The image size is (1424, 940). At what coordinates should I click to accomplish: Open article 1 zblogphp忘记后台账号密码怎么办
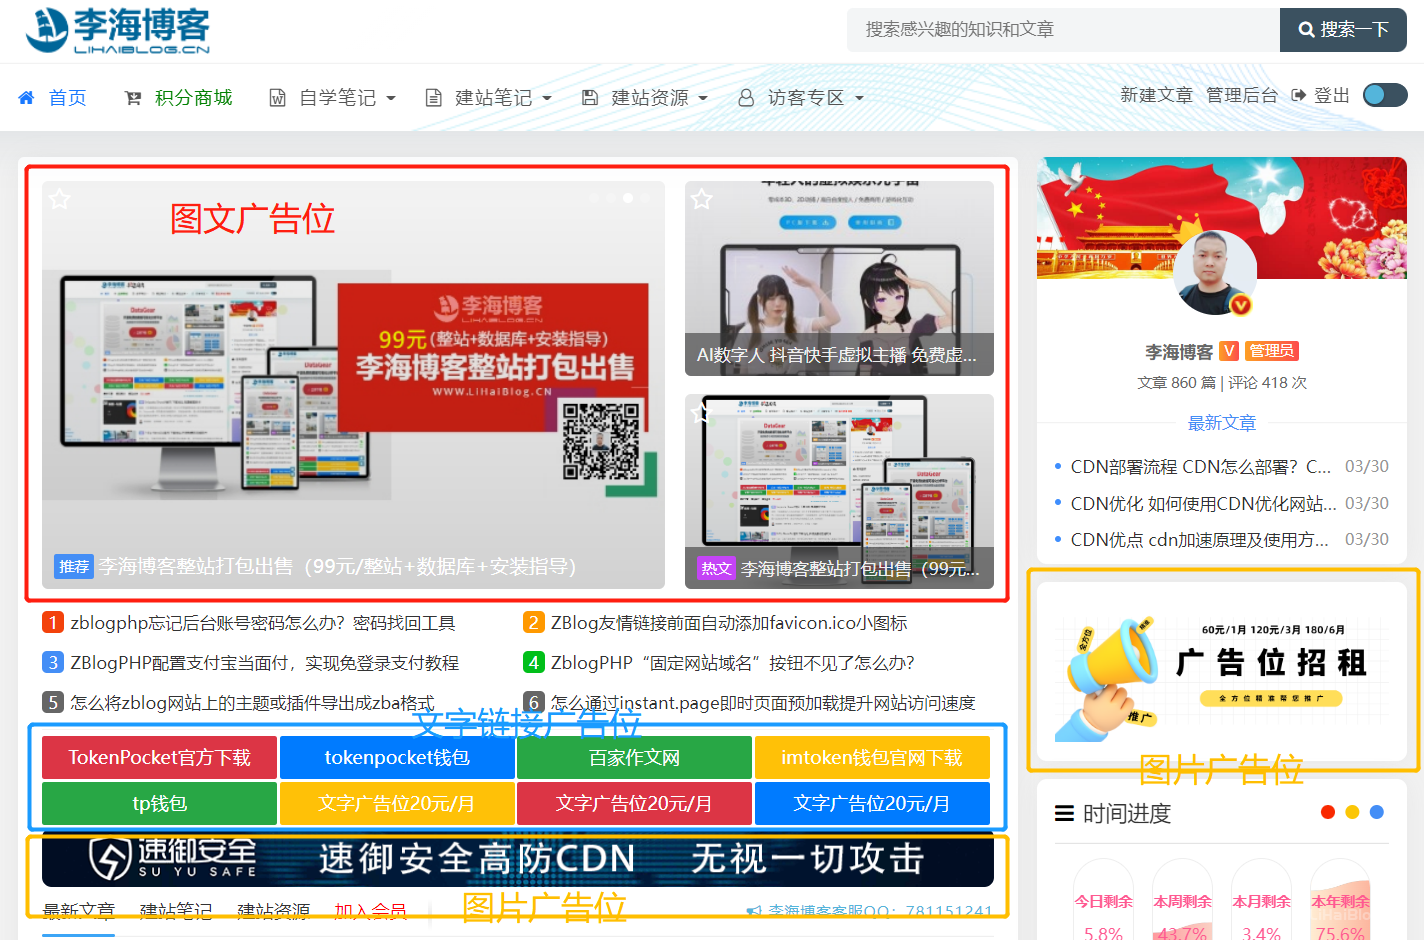point(263,623)
